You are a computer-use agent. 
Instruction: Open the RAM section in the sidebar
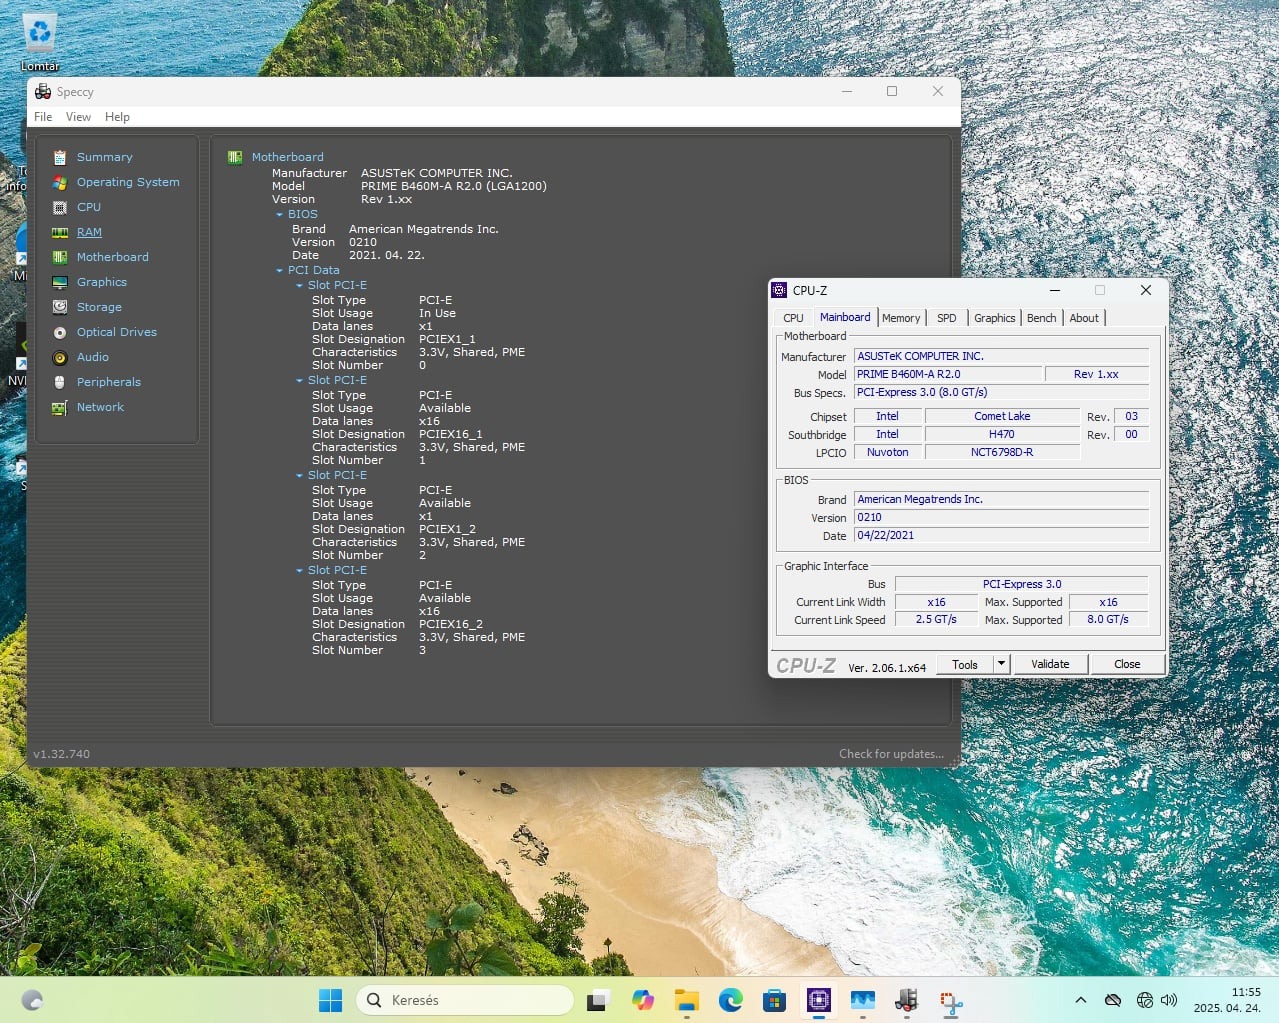pyautogui.click(x=89, y=232)
